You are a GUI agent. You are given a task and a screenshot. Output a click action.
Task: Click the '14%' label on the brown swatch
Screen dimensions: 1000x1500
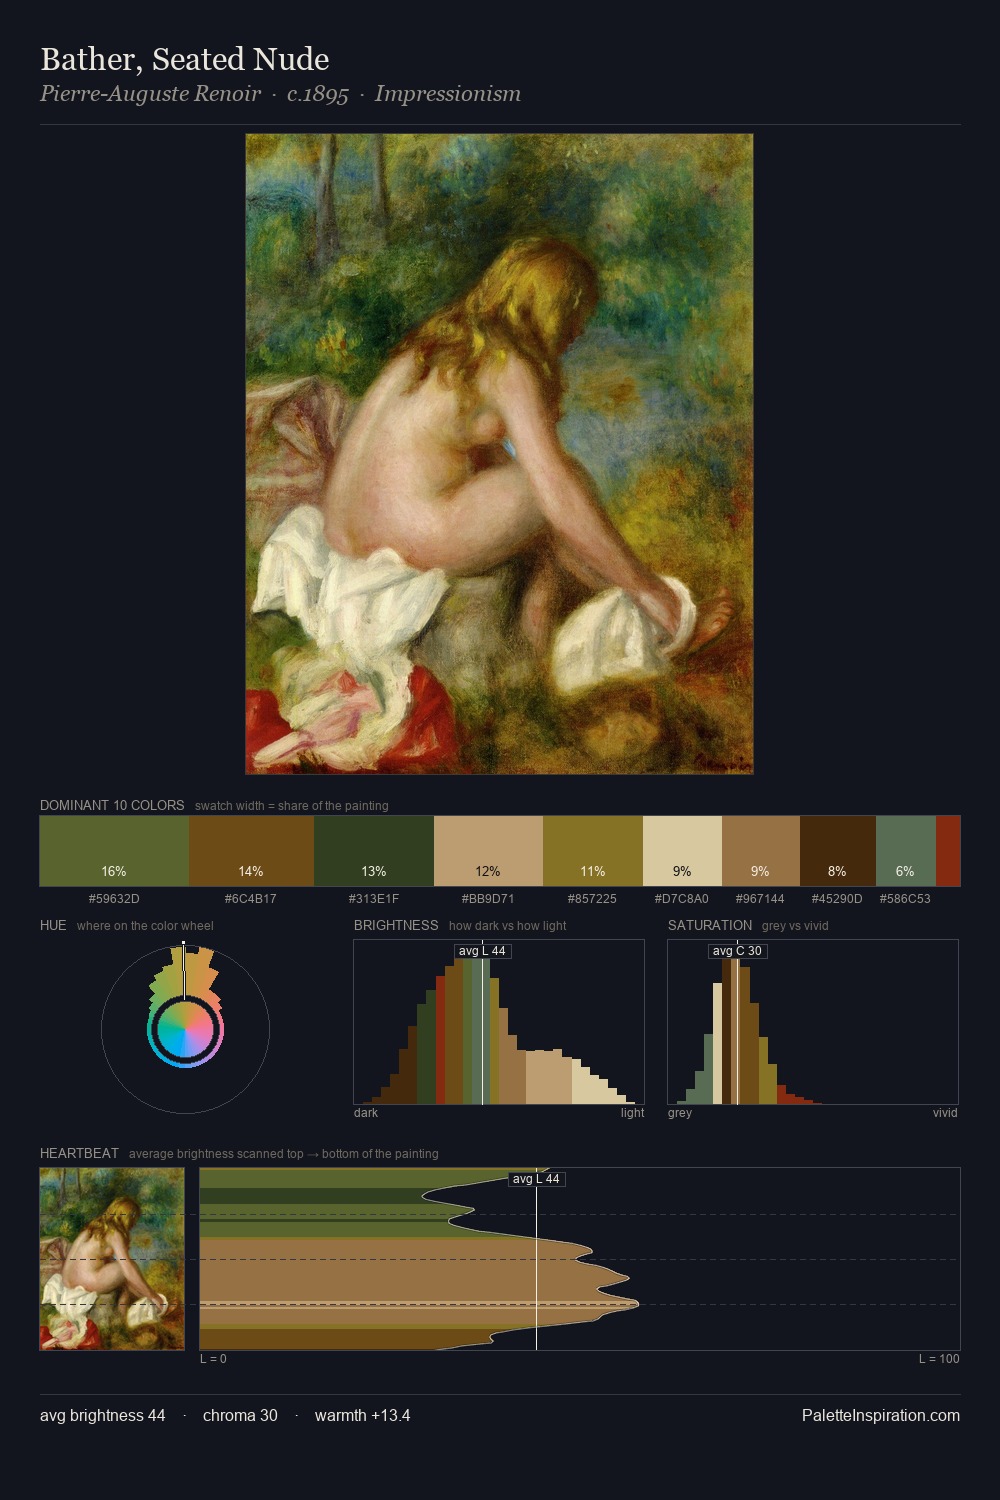pyautogui.click(x=251, y=872)
